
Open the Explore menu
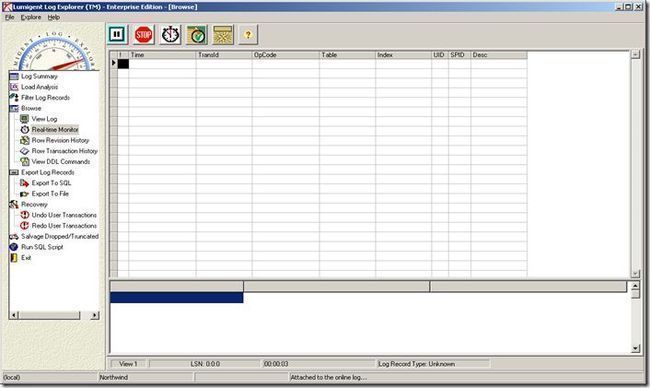(31, 17)
